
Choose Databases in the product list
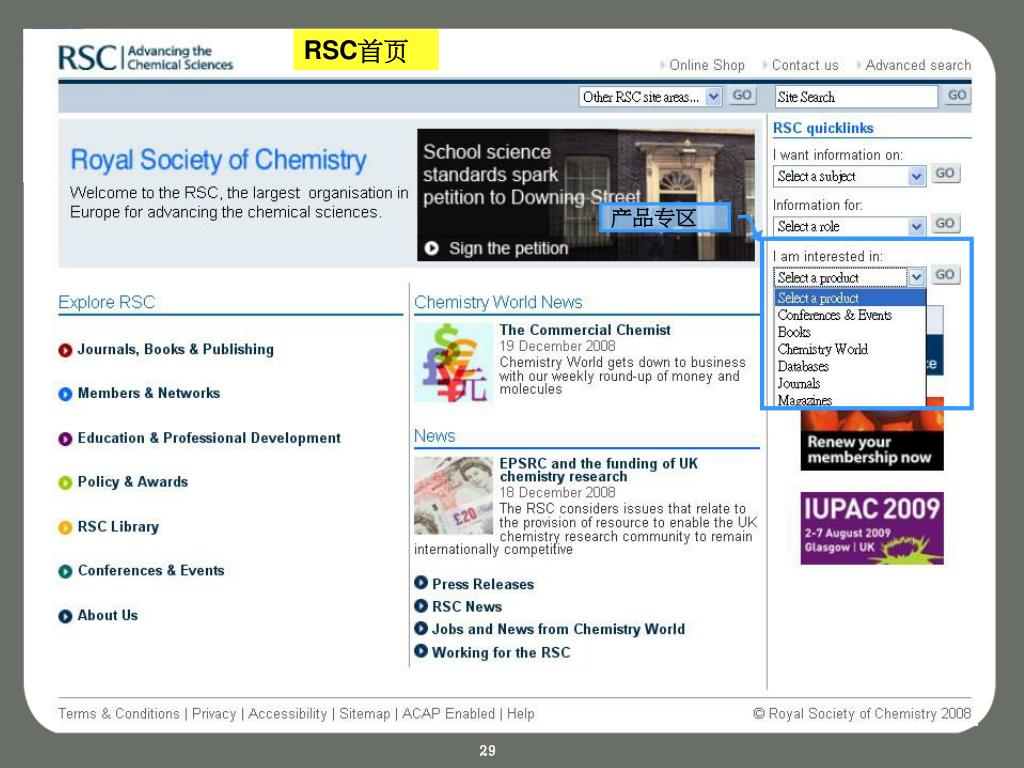850,366
